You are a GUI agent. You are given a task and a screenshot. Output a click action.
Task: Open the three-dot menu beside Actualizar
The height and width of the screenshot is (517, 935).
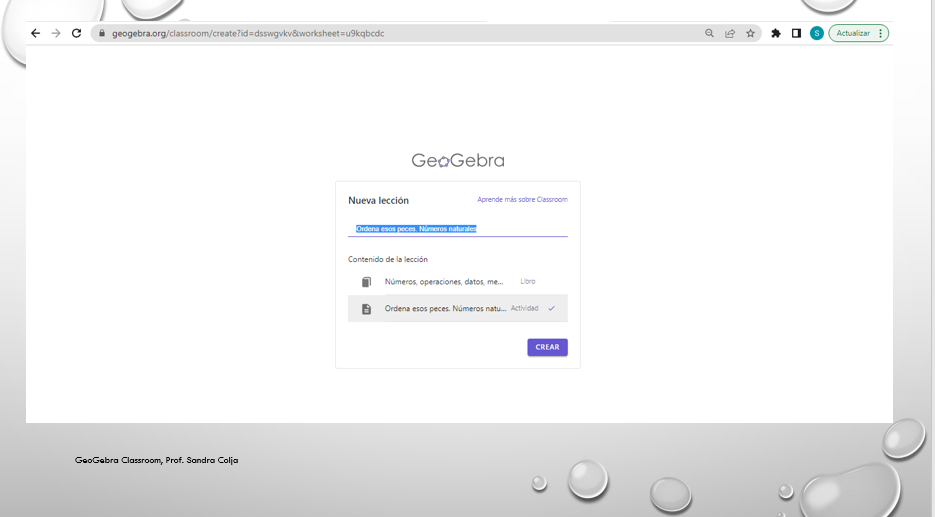(881, 33)
